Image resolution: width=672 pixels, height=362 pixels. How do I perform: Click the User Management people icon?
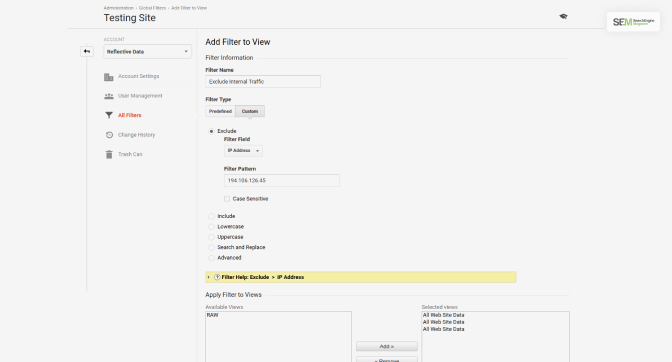pyautogui.click(x=109, y=96)
